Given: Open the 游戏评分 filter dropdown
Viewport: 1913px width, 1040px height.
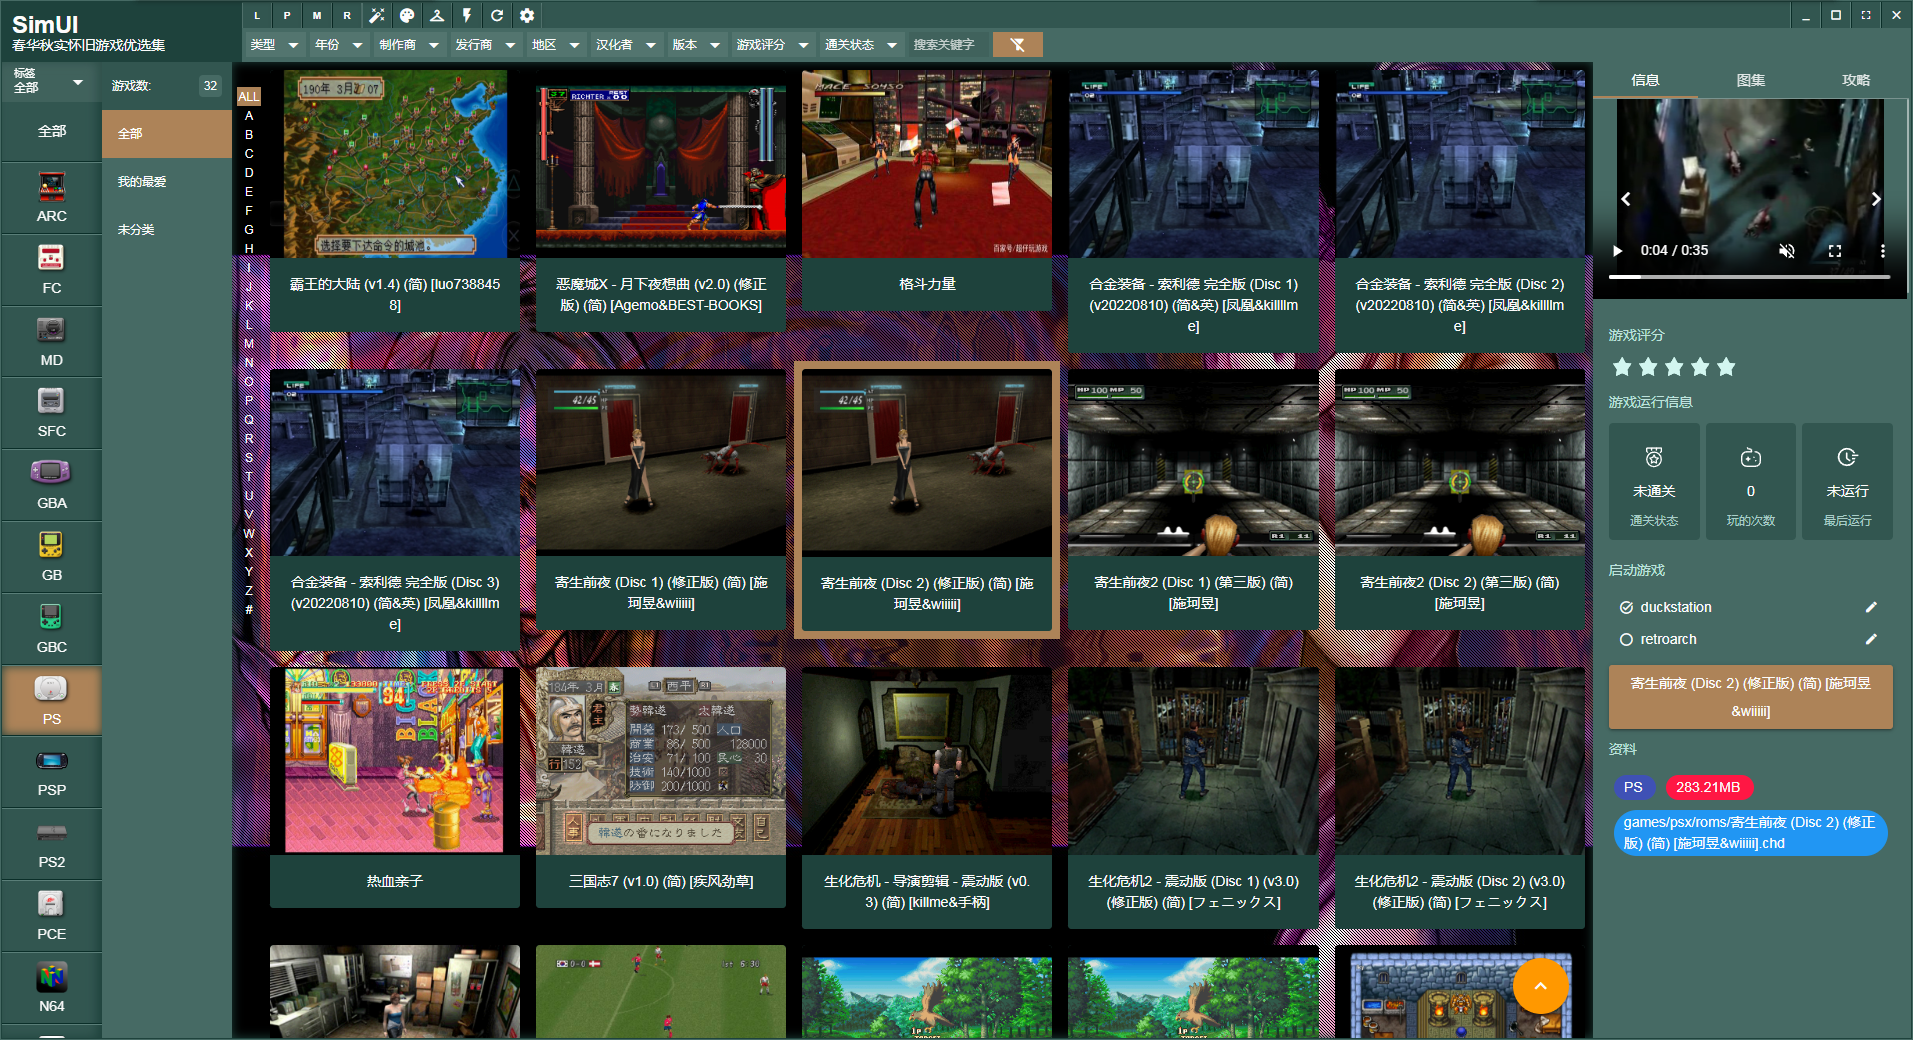Looking at the screenshot, I should click(772, 44).
